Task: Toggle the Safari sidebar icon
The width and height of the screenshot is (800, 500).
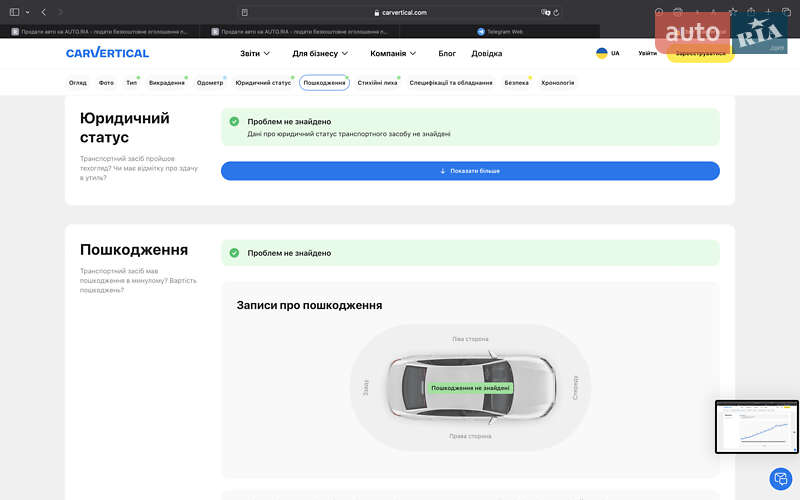Action: coord(15,12)
